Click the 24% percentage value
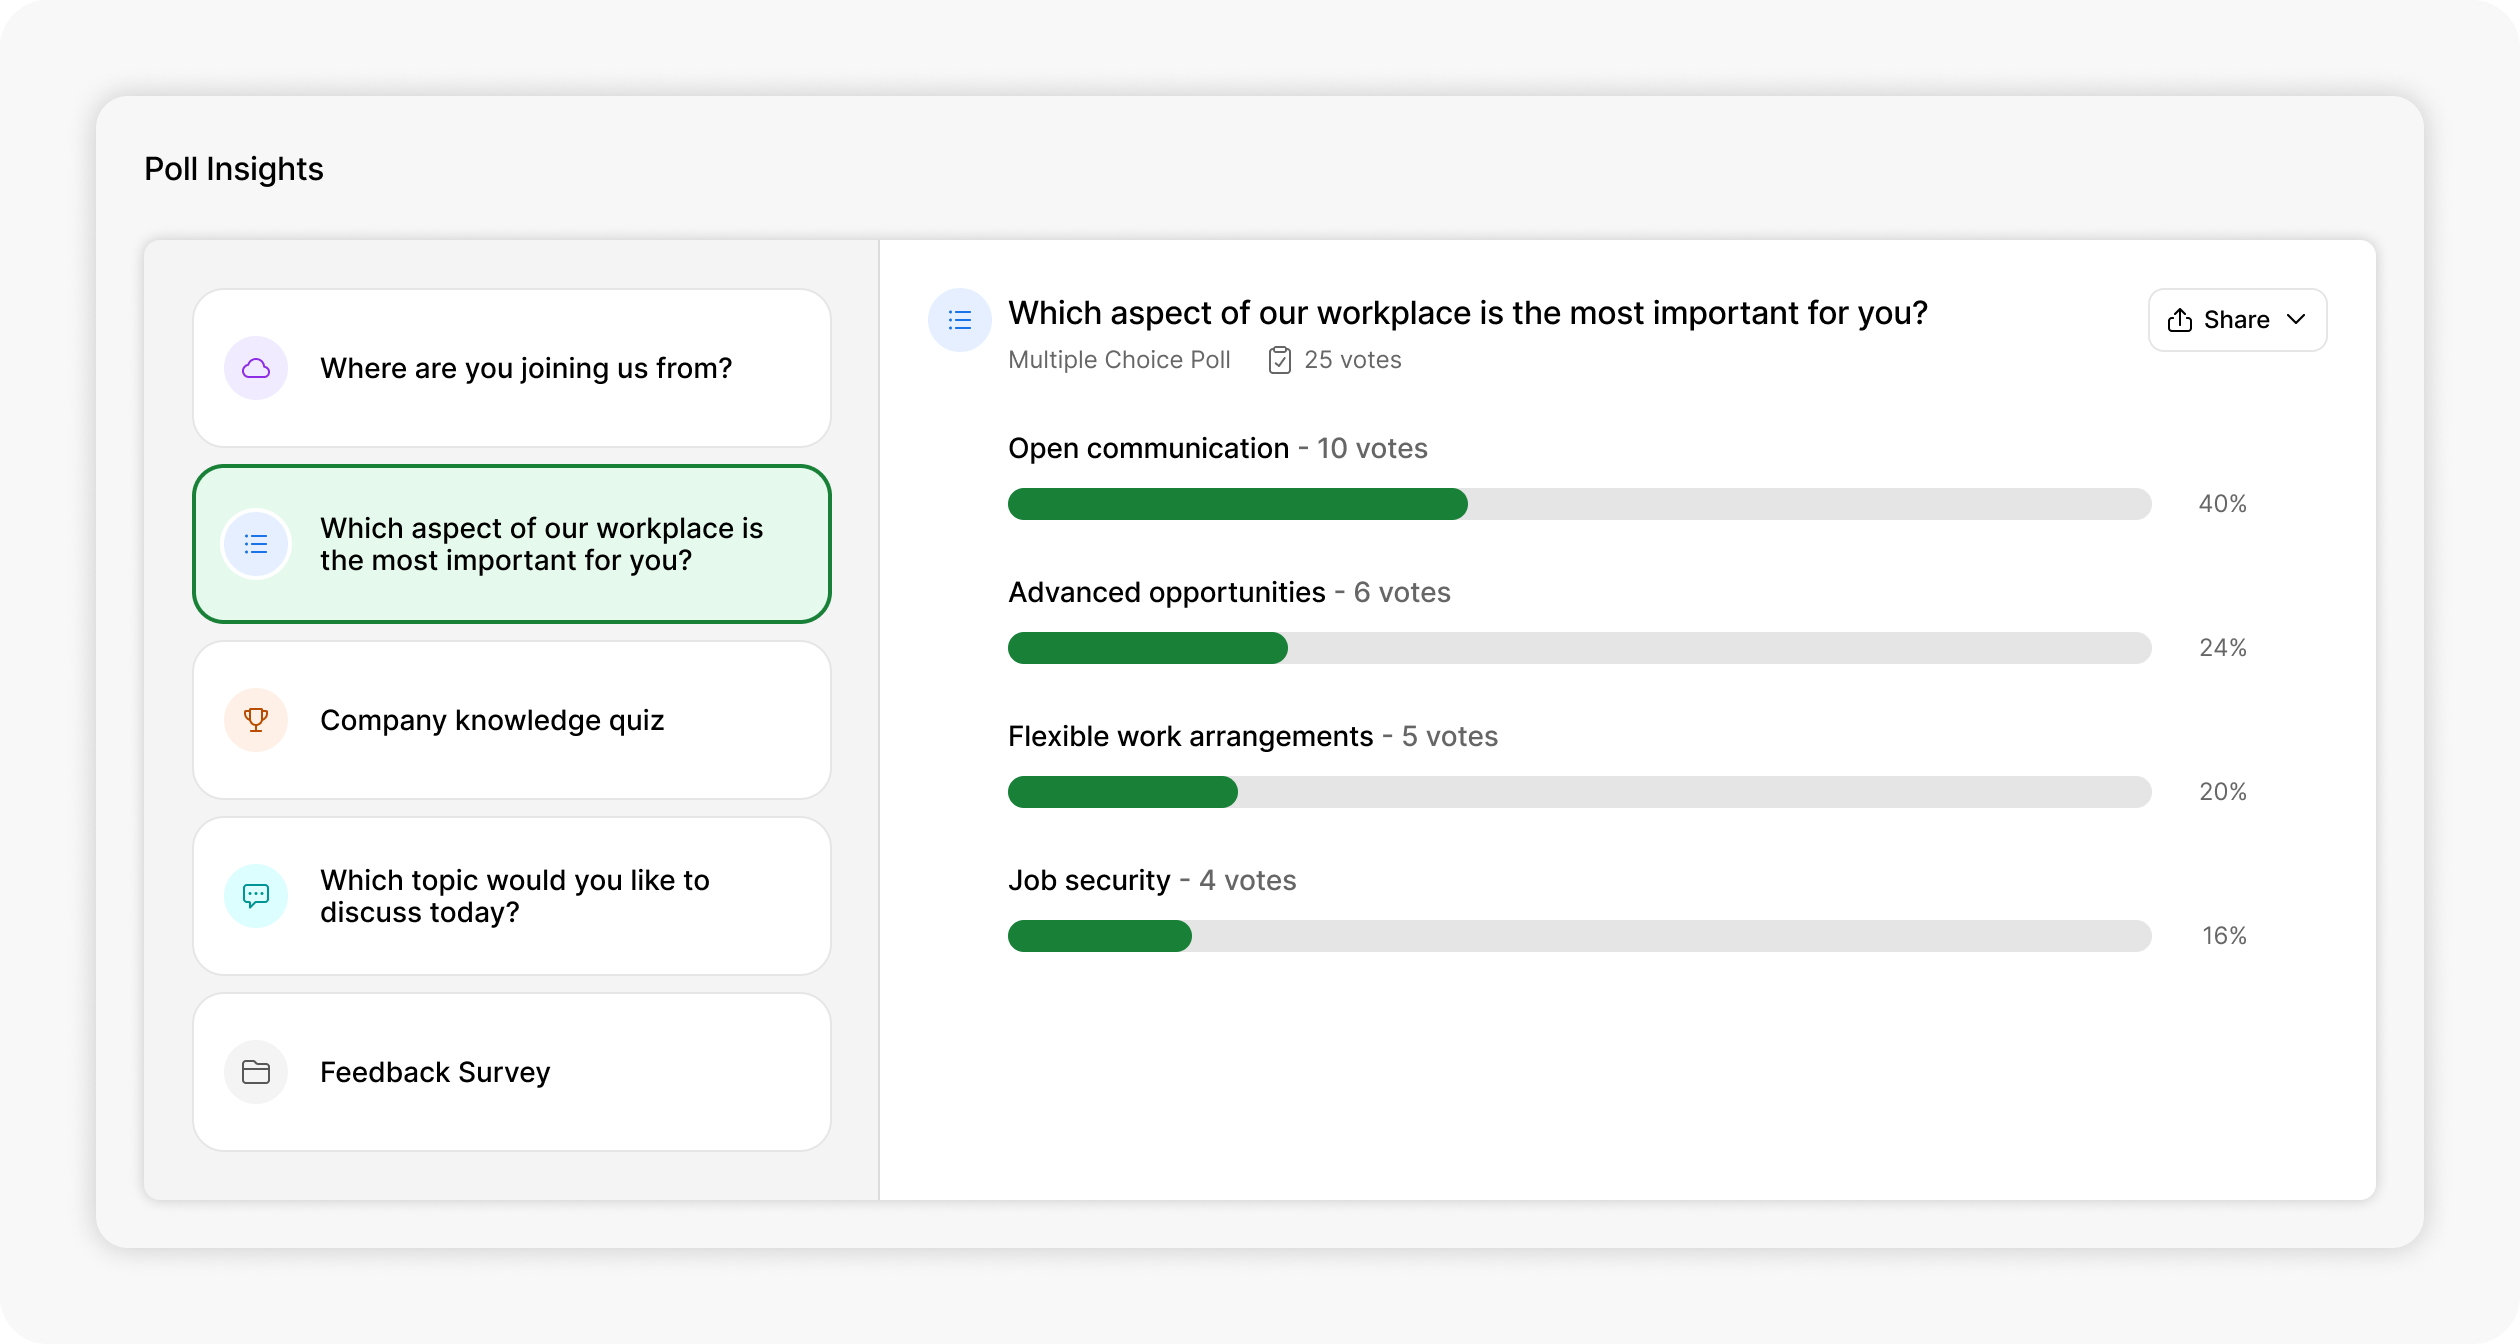Viewport: 2520px width, 1344px height. pyautogui.click(x=2222, y=648)
